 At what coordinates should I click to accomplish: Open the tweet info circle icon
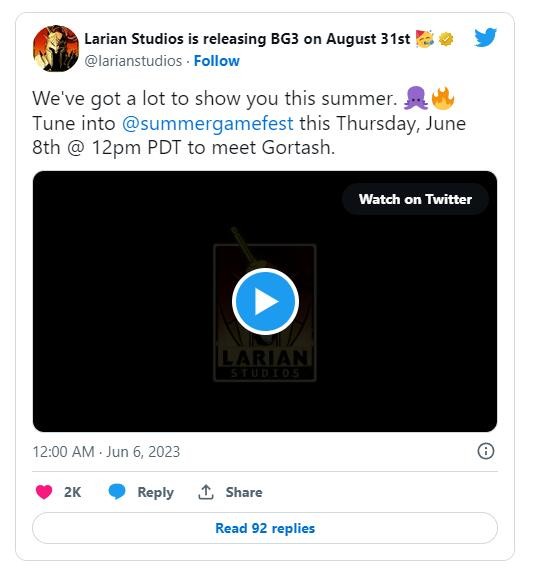click(486, 451)
